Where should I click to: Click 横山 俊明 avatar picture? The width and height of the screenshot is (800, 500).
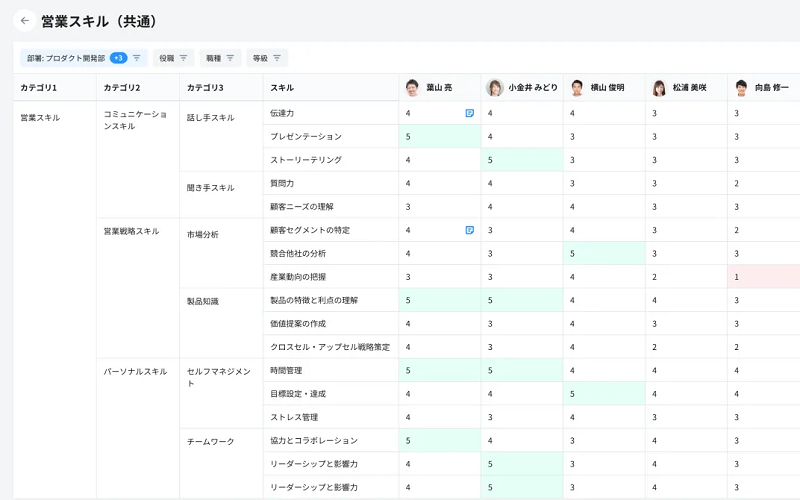coord(576,88)
